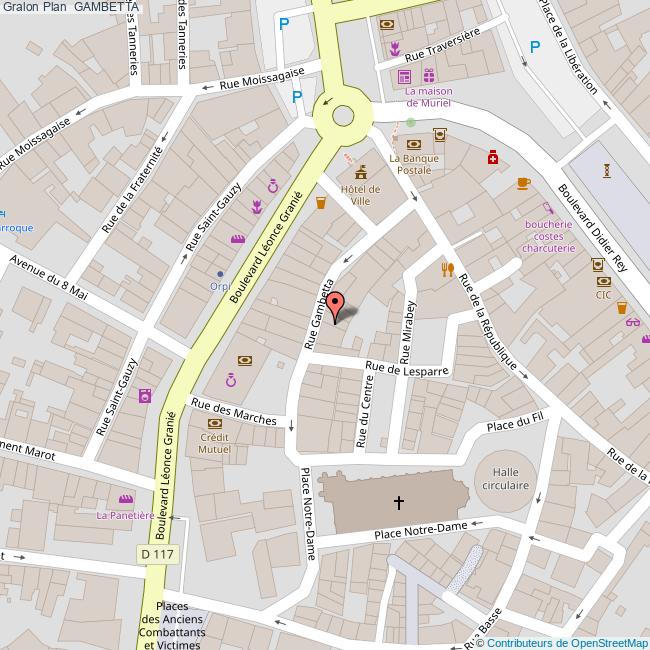Click the blue Orpi dot marker
Screen dimensions: 650x650
pyautogui.click(x=220, y=273)
